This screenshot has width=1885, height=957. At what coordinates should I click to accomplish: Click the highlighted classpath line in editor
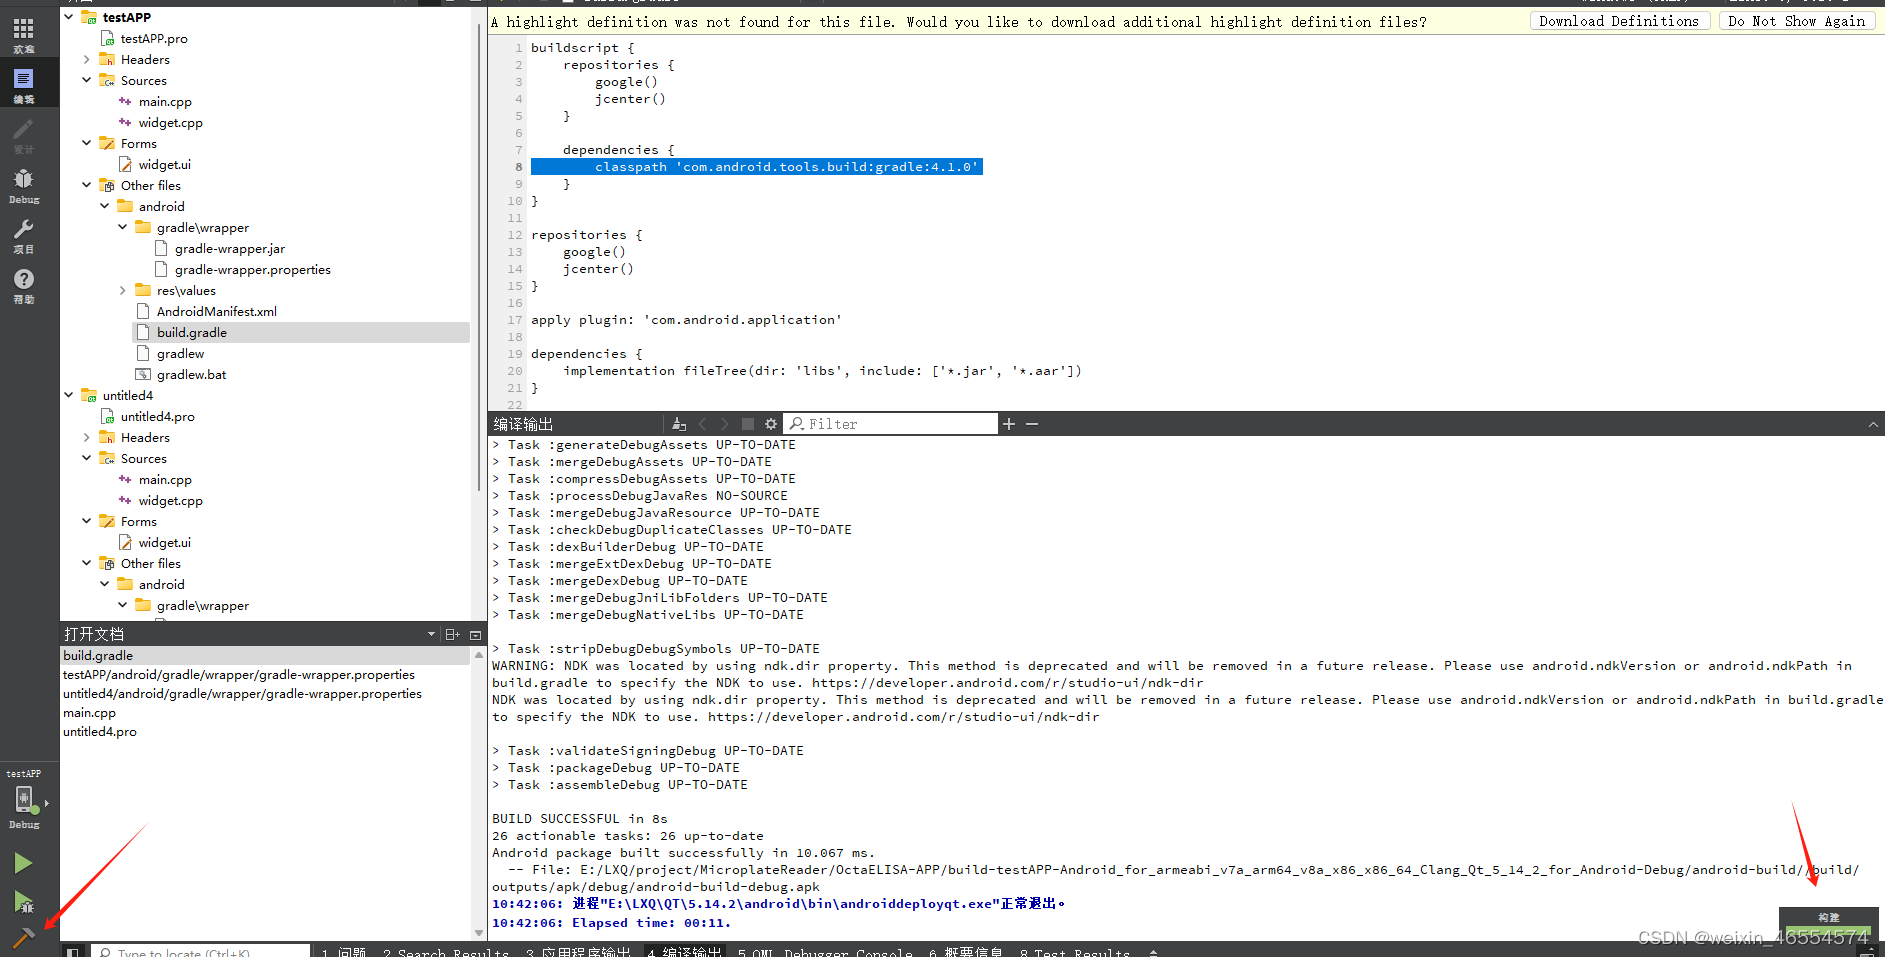pos(756,167)
